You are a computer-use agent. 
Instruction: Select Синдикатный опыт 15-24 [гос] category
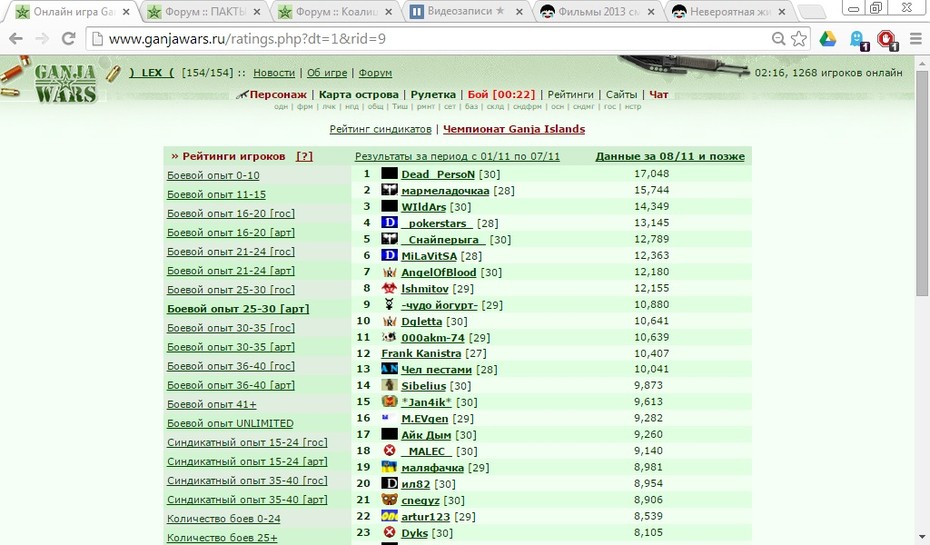[x=247, y=442]
